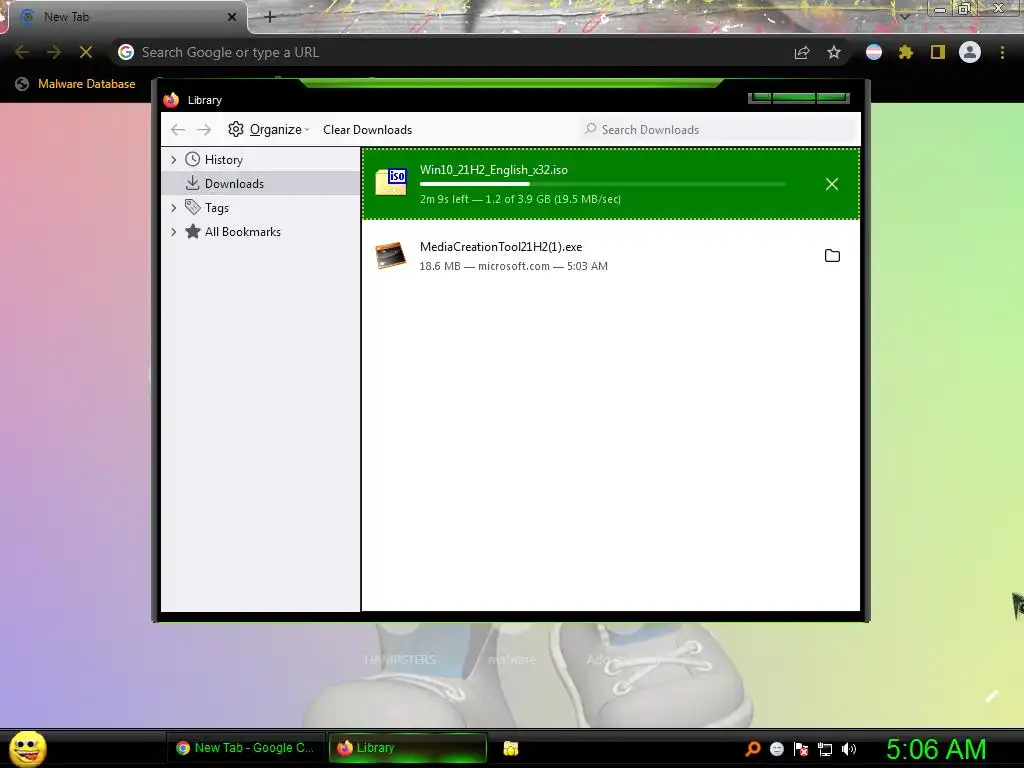Click the round gray tray icon beside the magnifier
The image size is (1024, 768).
pyautogui.click(x=776, y=749)
